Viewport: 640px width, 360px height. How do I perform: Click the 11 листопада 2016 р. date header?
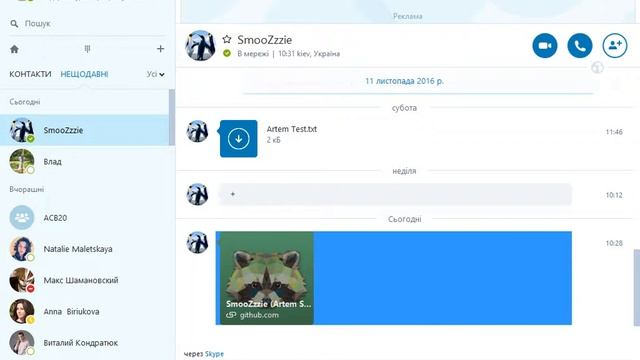click(404, 81)
